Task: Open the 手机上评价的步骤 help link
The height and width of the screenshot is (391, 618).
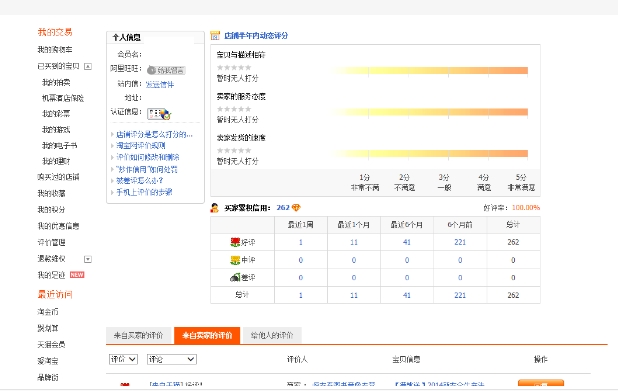Action: pyautogui.click(x=144, y=192)
